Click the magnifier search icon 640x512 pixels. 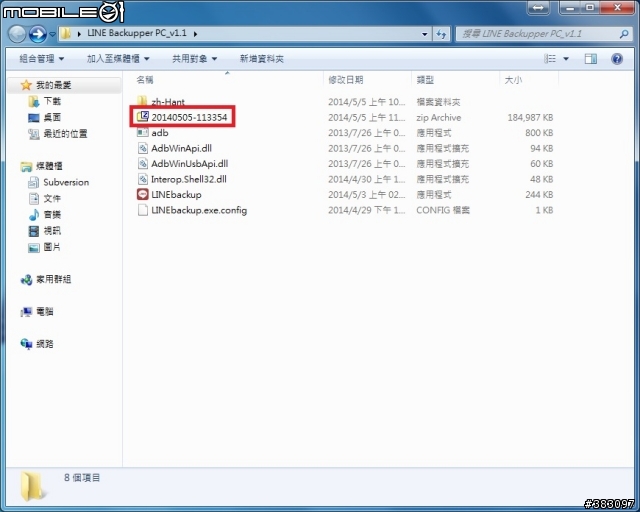[x=623, y=34]
